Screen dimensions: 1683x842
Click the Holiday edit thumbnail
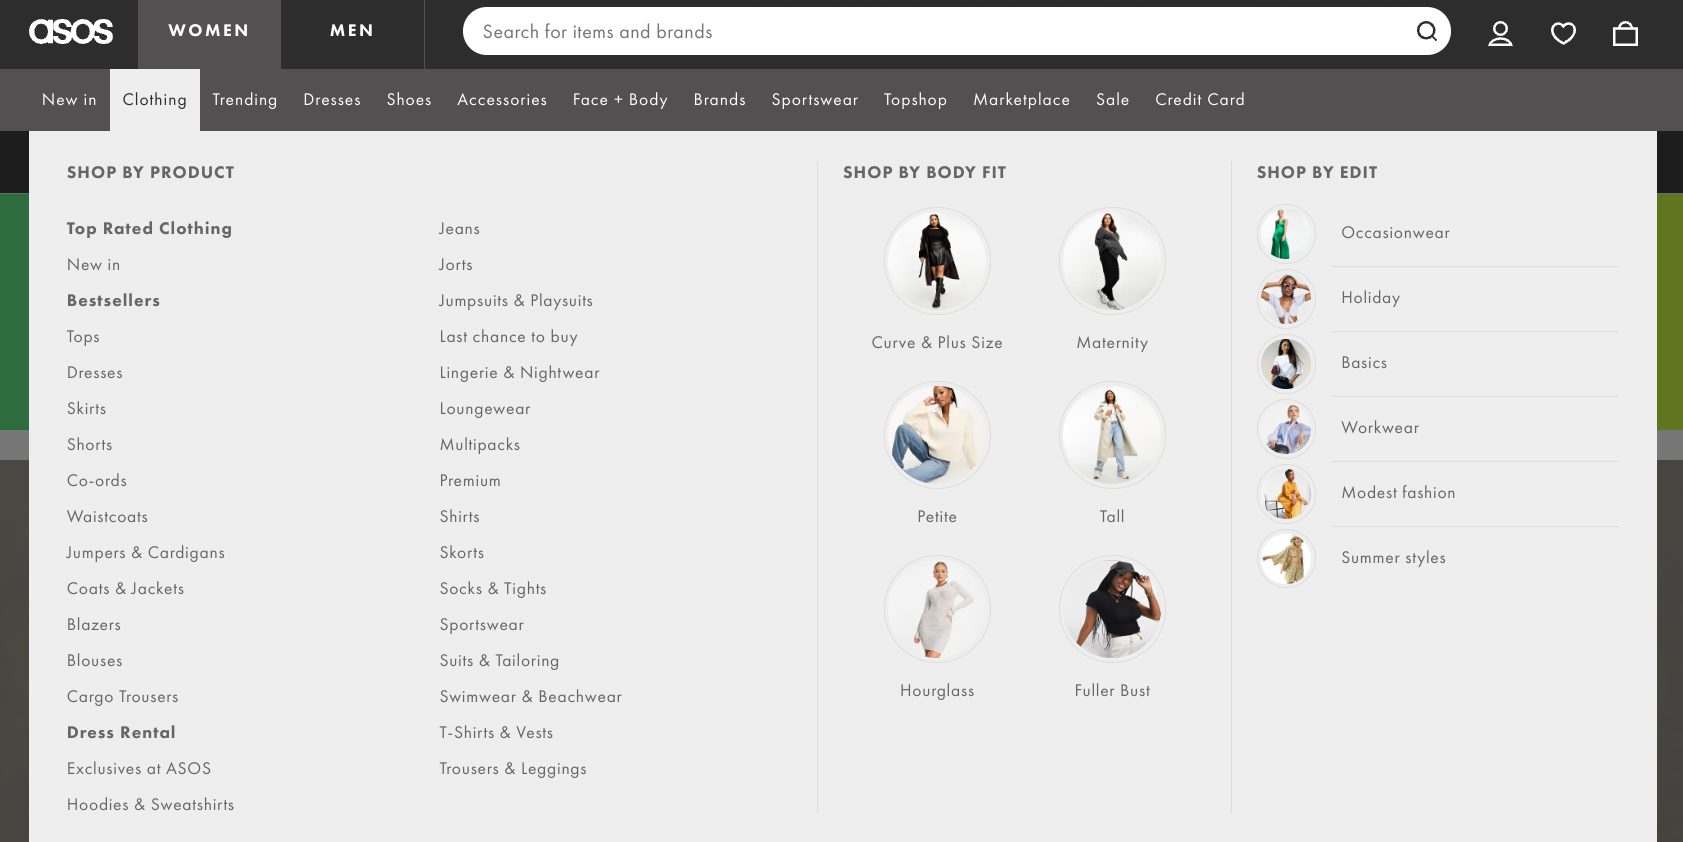1286,298
